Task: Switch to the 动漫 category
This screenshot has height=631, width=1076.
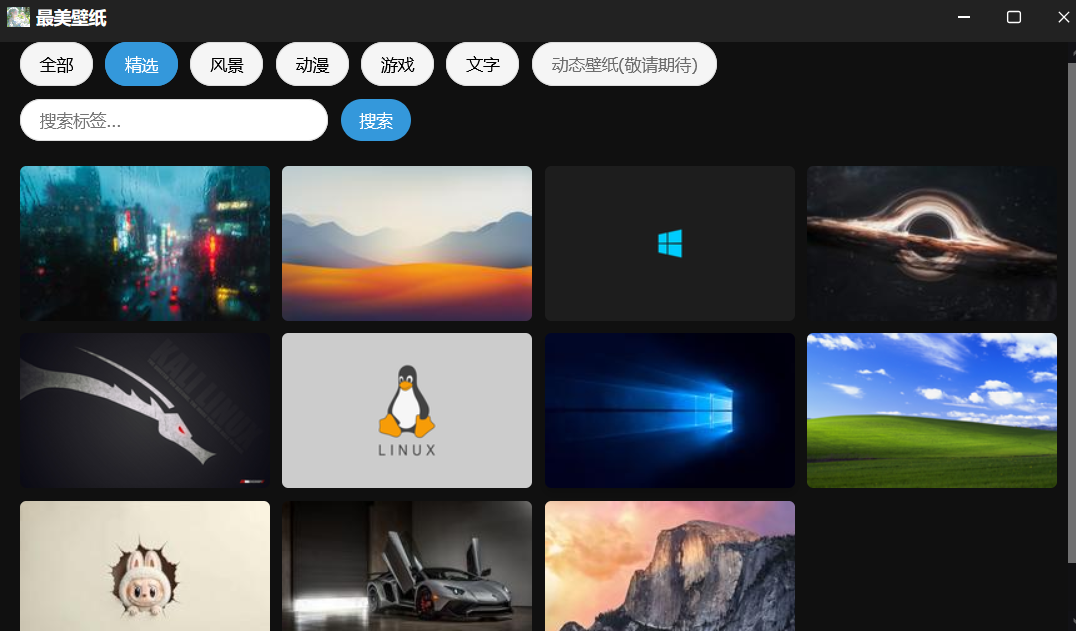Action: 312,64
